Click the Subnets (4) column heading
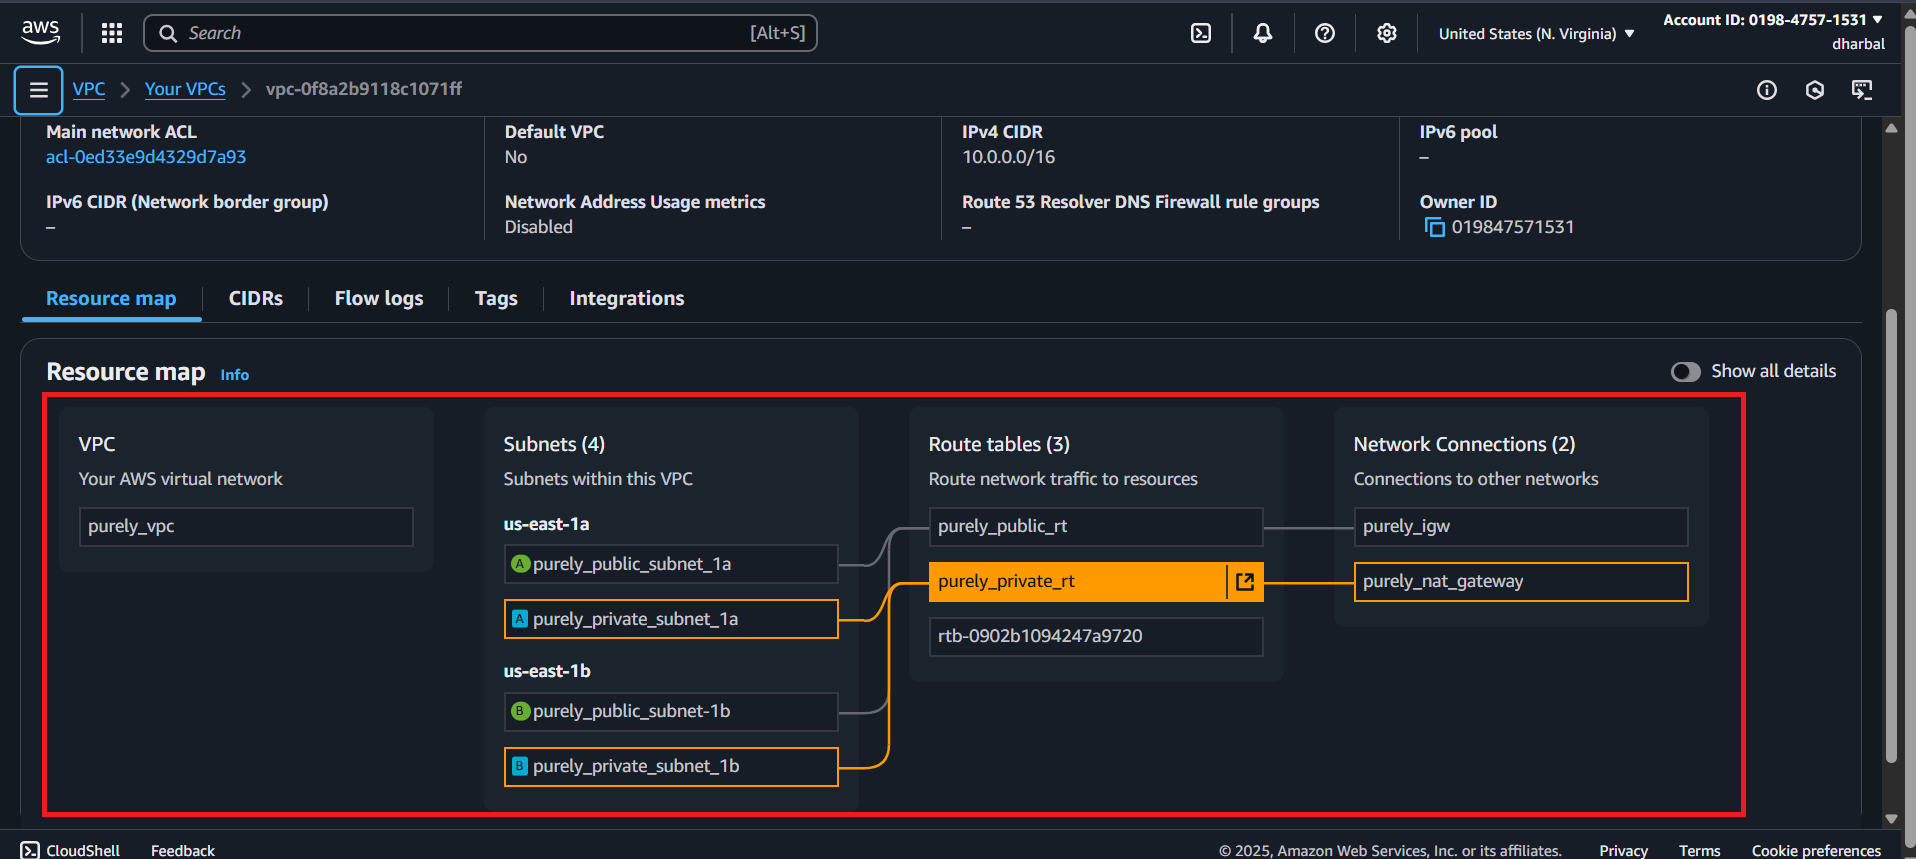 [554, 444]
